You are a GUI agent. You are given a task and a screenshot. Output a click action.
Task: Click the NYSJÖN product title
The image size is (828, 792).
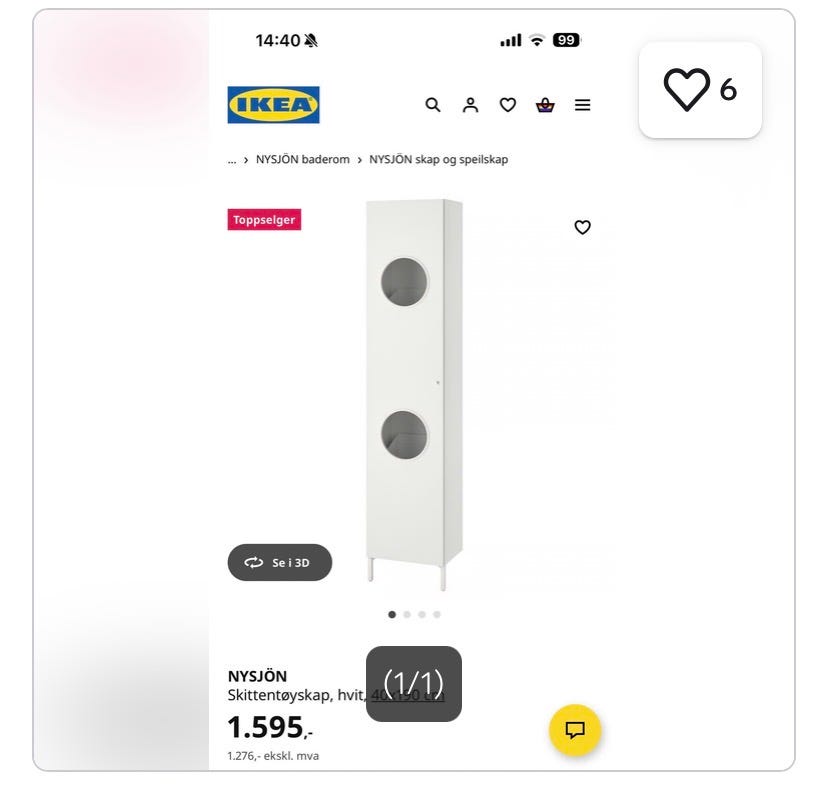(x=257, y=676)
